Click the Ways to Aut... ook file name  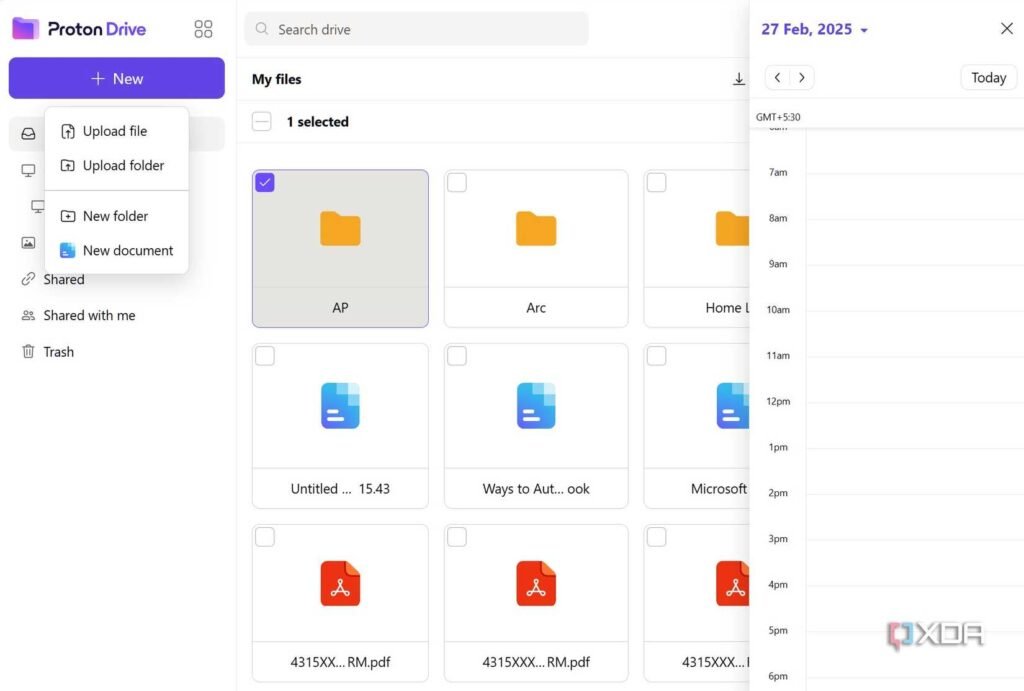pos(536,489)
